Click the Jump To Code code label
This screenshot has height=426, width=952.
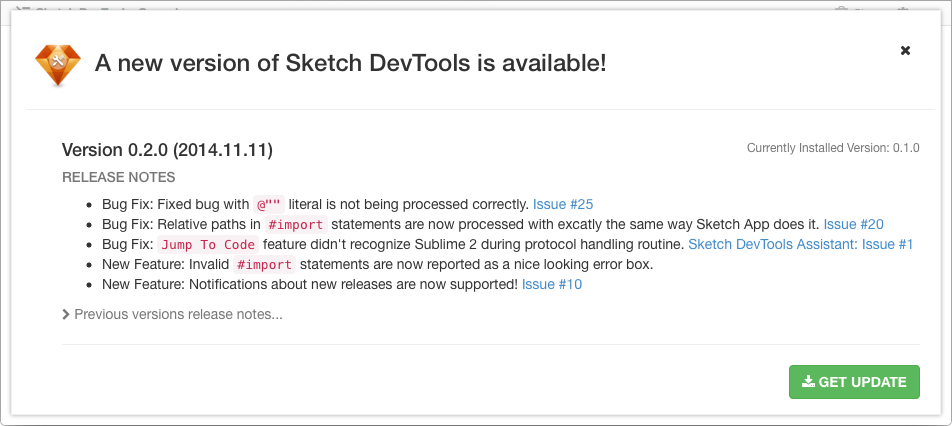tap(208, 244)
